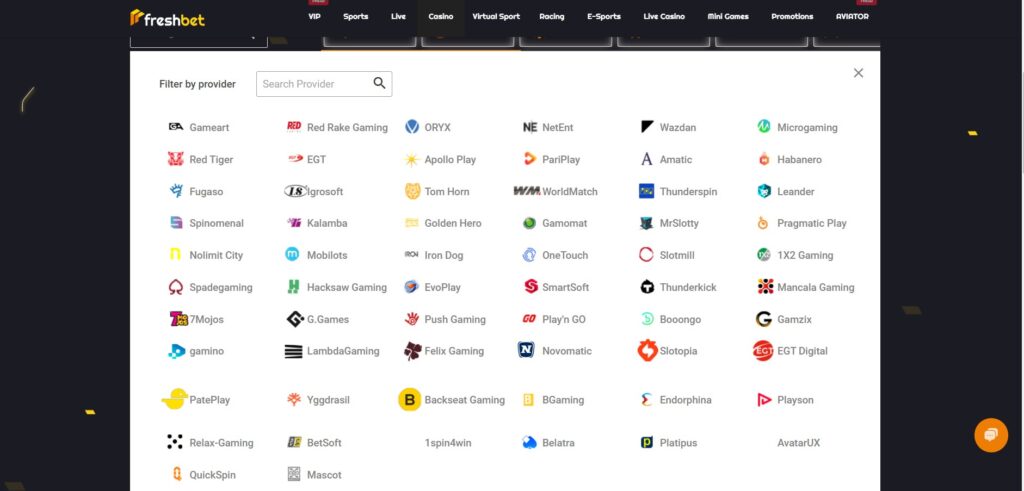The height and width of the screenshot is (491, 1024).
Task: Click the Backseat Gaming yellow B icon
Action: pyautogui.click(x=409, y=400)
